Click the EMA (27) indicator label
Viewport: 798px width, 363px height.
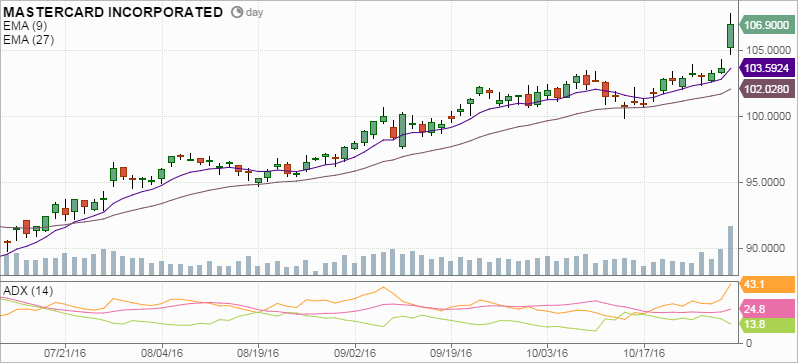[28, 40]
